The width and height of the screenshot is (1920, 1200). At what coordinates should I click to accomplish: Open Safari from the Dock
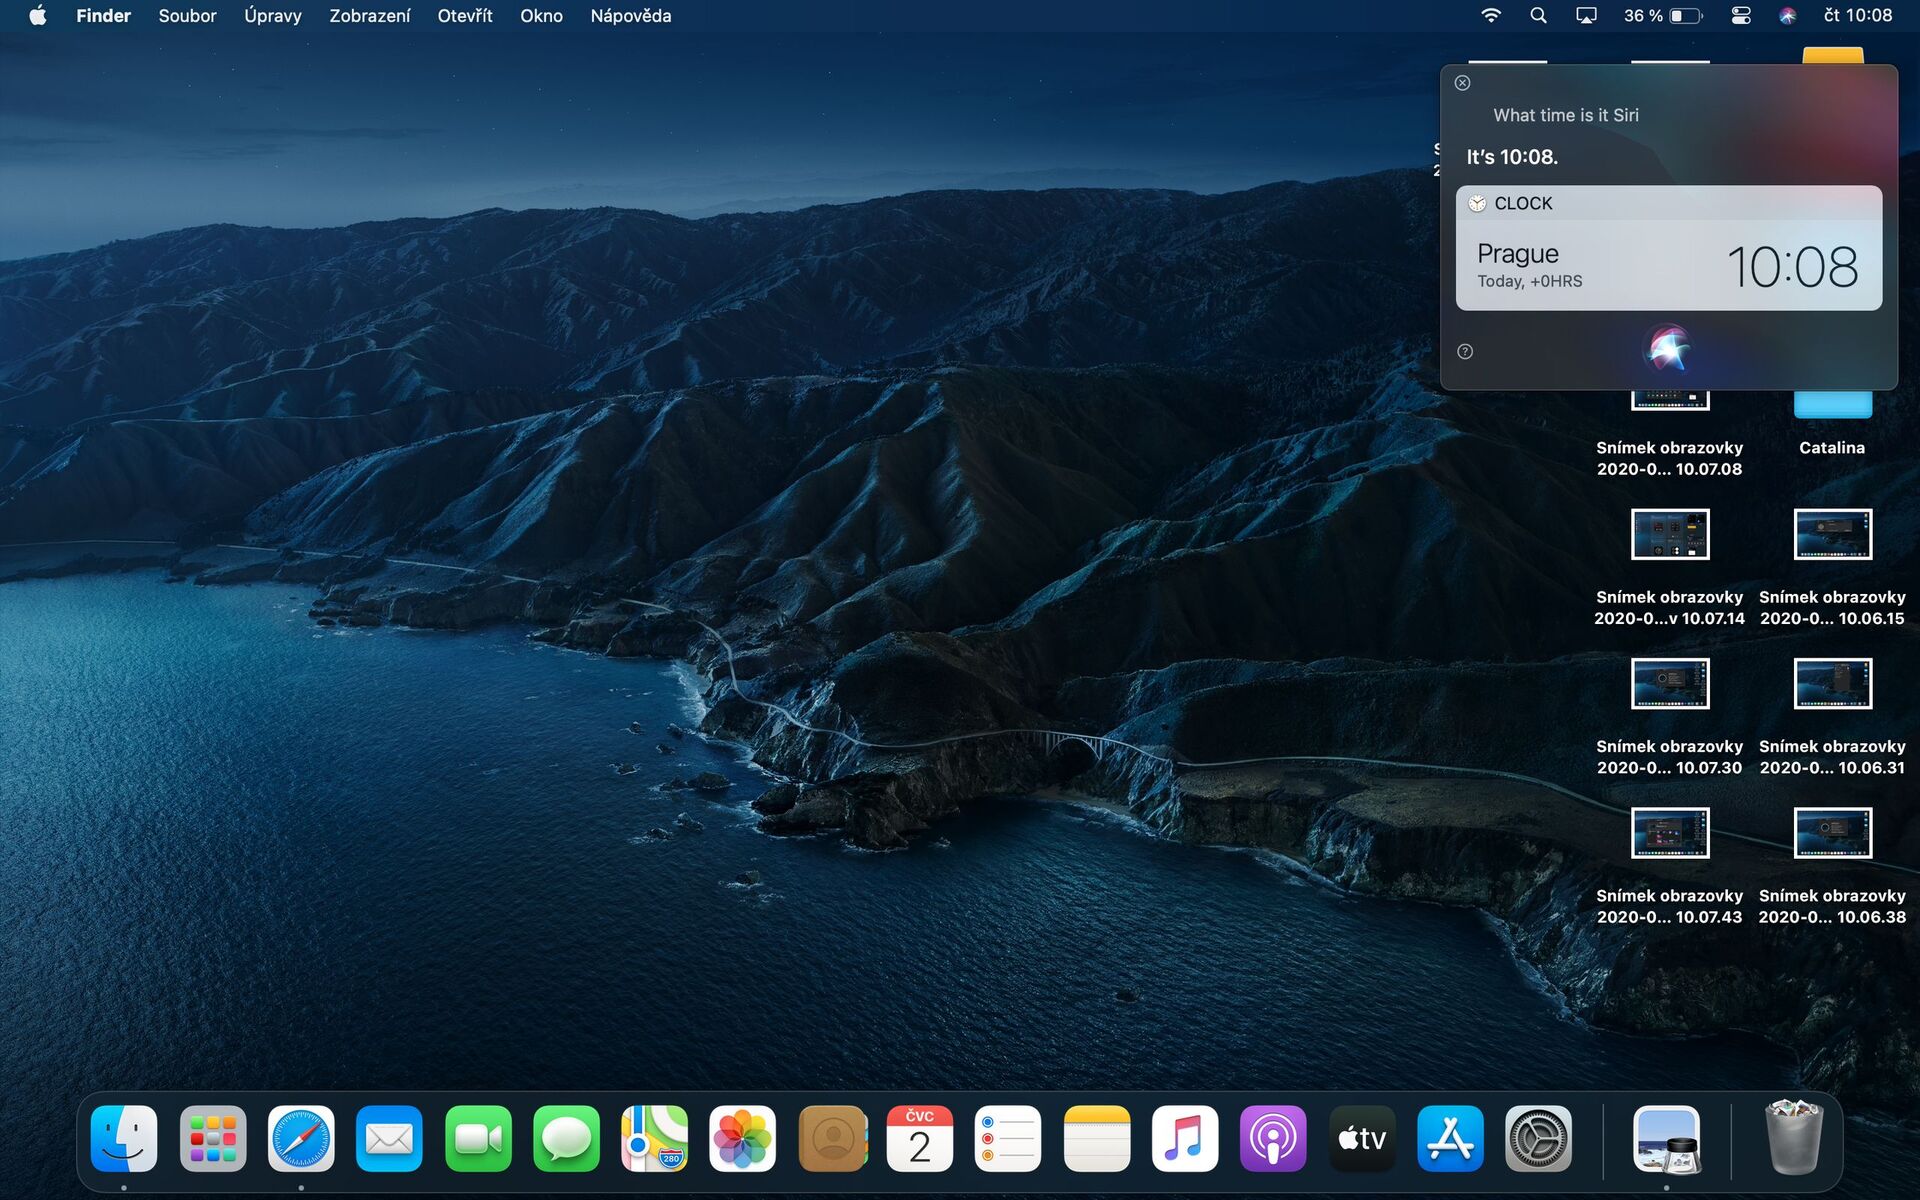click(302, 1138)
